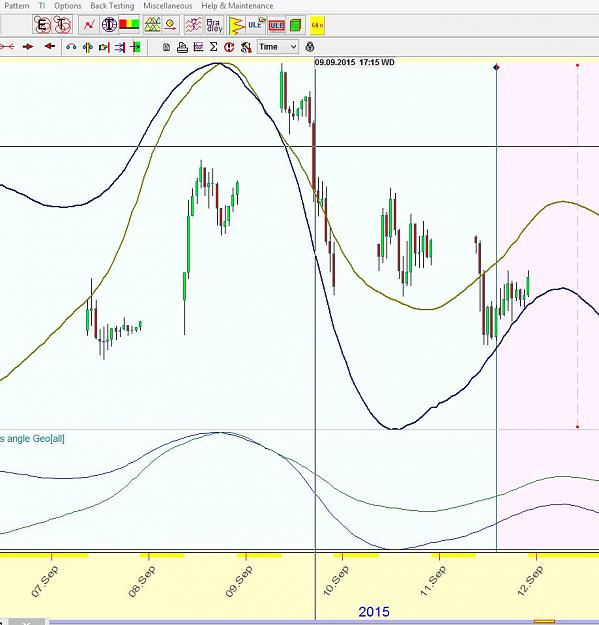Click the yellow 64x icon
The image size is (599, 625).
coord(317,26)
